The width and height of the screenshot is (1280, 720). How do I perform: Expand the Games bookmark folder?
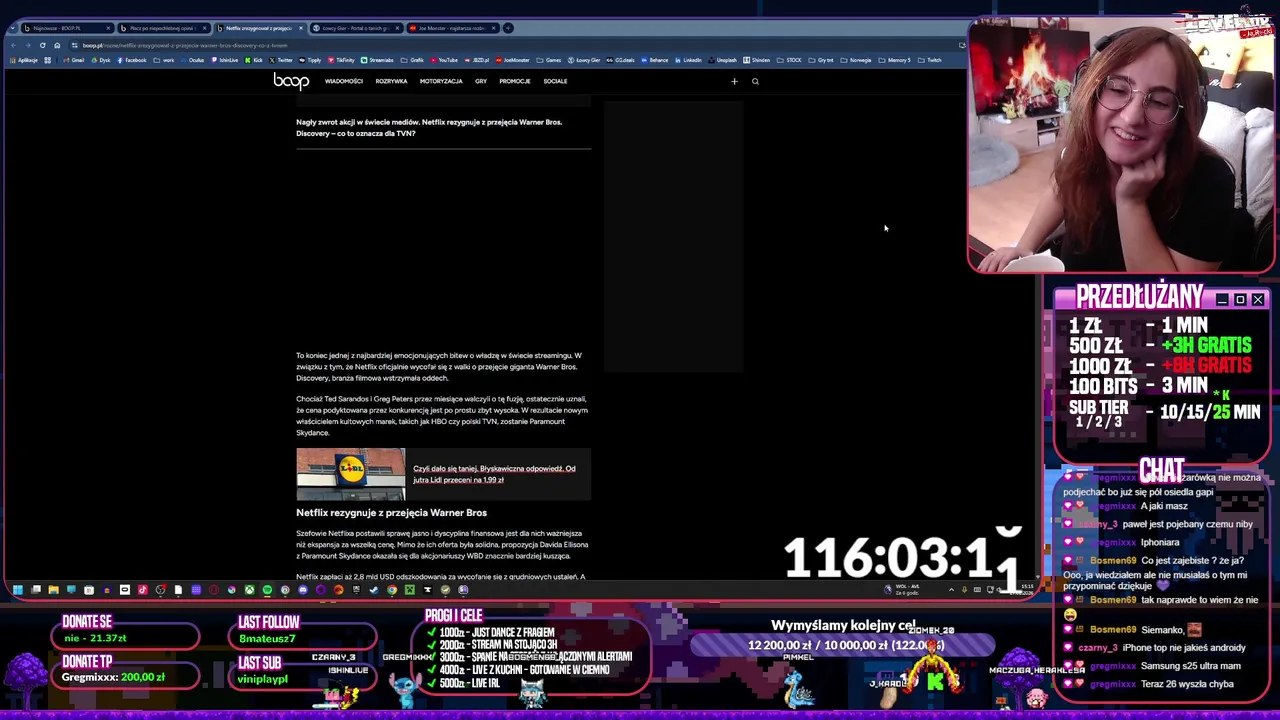click(x=549, y=60)
